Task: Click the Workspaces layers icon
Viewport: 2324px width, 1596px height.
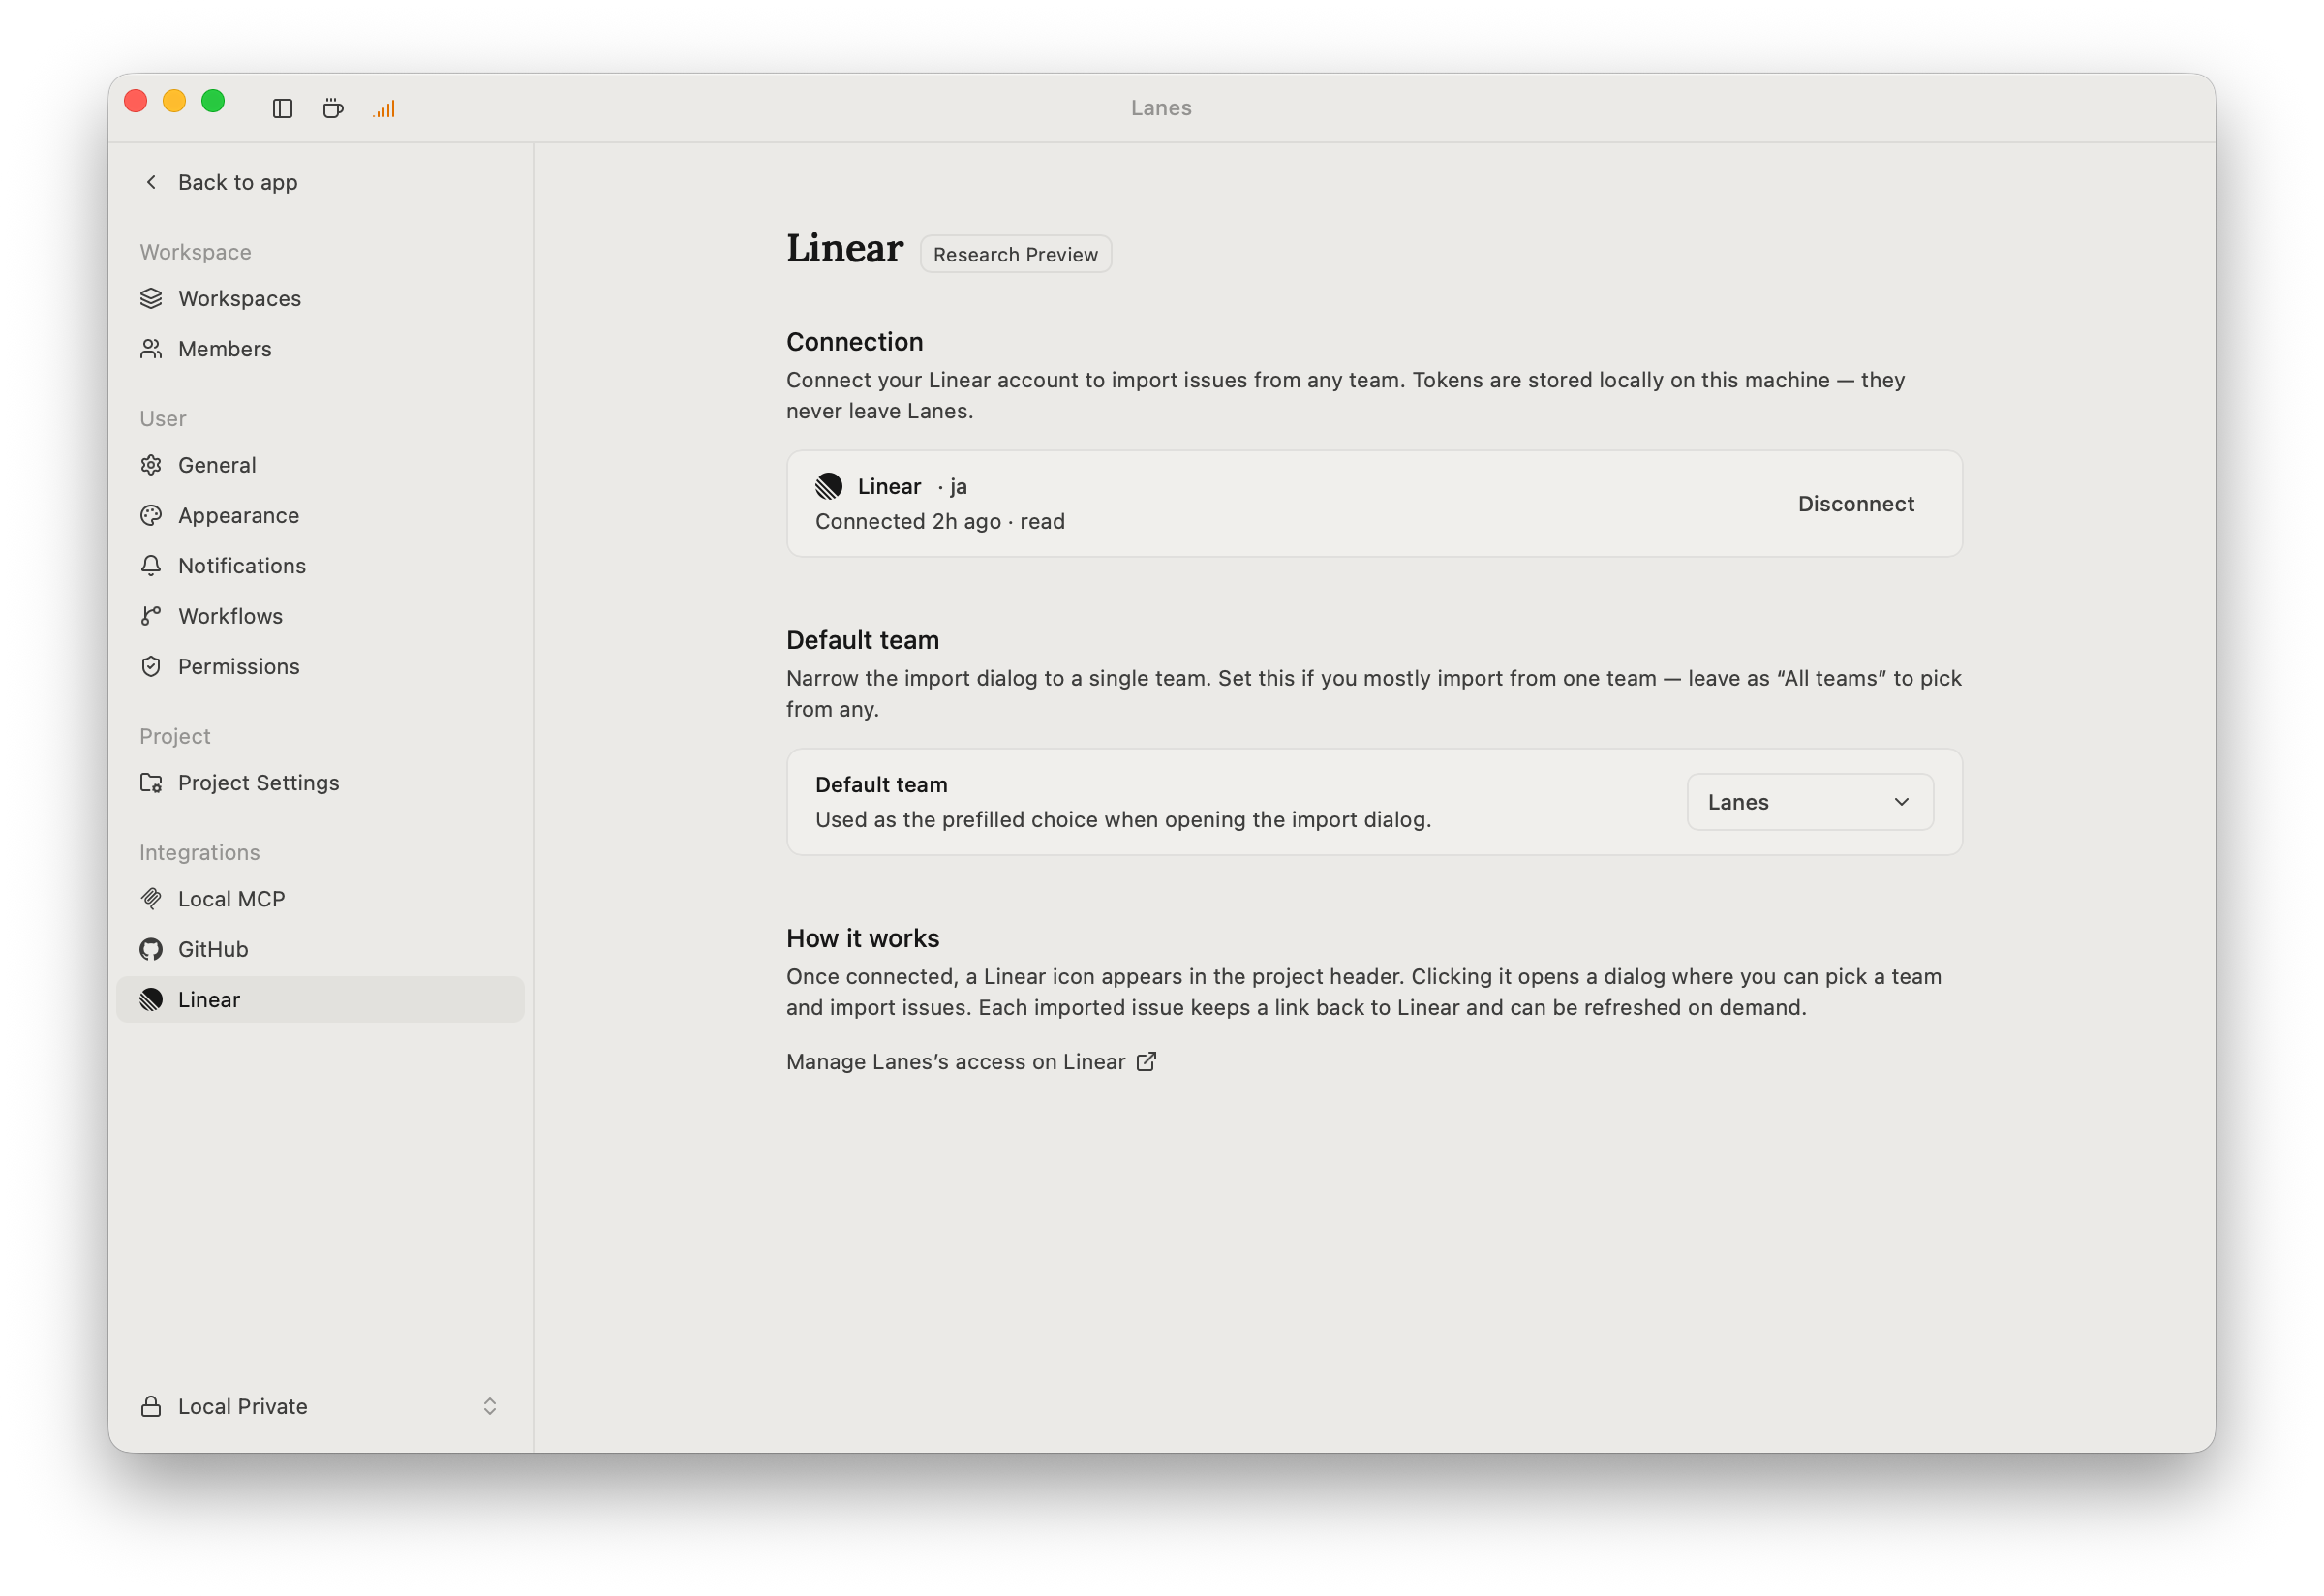Action: 151,298
